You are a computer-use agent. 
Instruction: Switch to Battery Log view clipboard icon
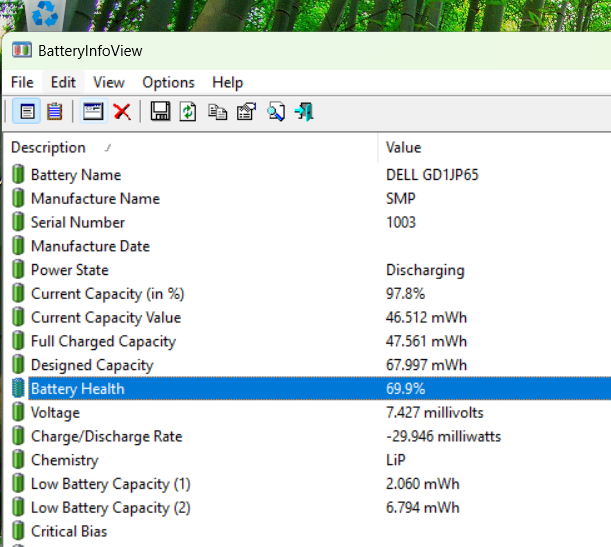tap(55, 112)
